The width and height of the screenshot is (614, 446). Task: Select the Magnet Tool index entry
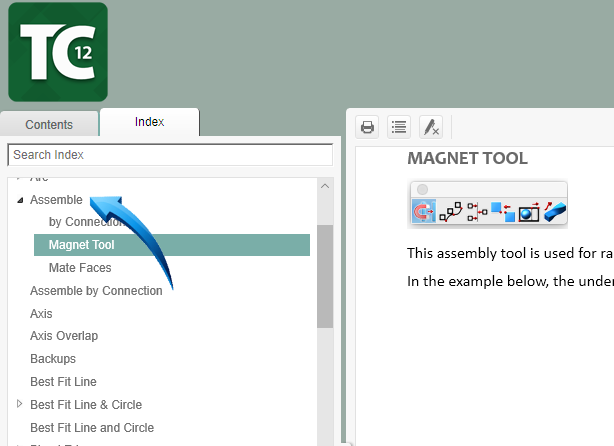[x=172, y=245]
